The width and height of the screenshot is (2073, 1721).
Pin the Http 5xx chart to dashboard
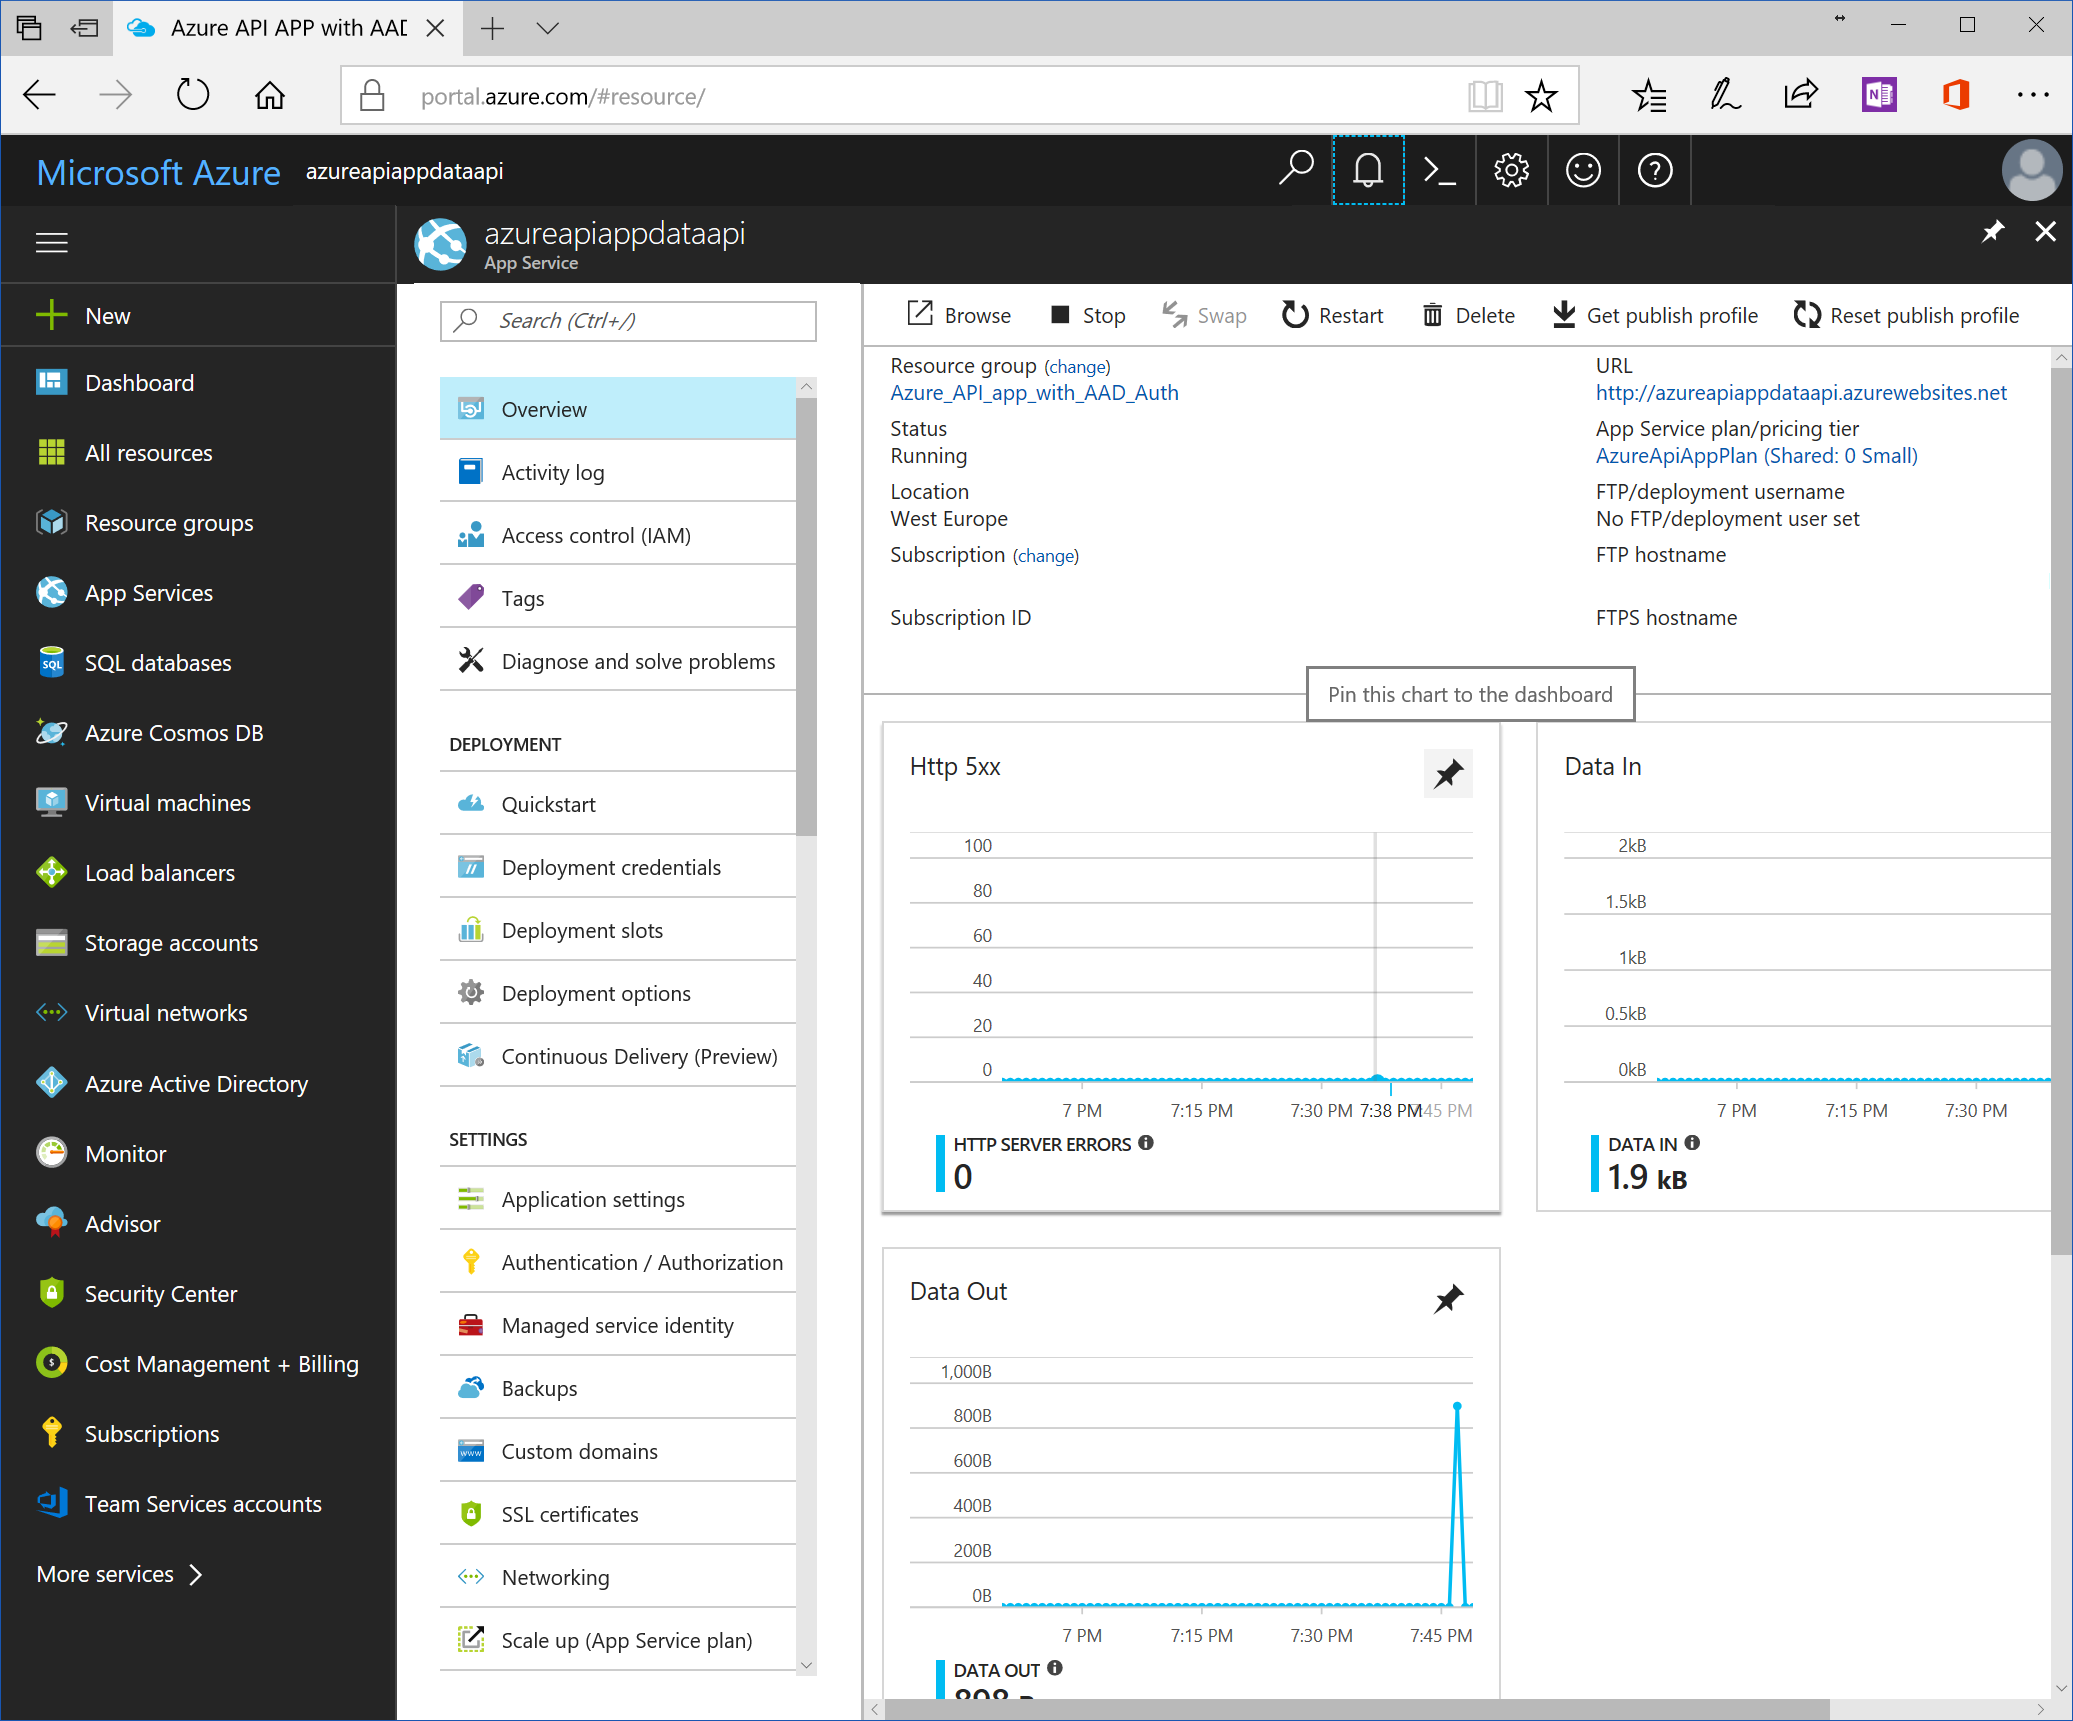(1447, 774)
